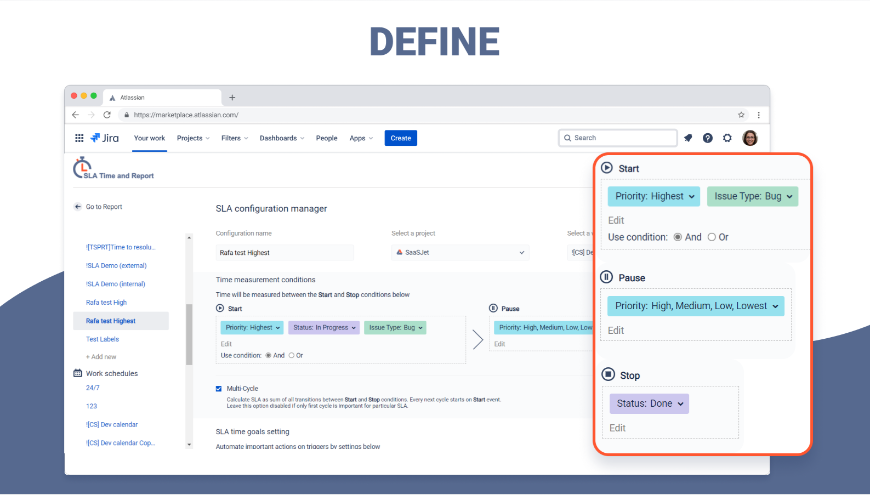Click the browser address bar

coord(435,115)
